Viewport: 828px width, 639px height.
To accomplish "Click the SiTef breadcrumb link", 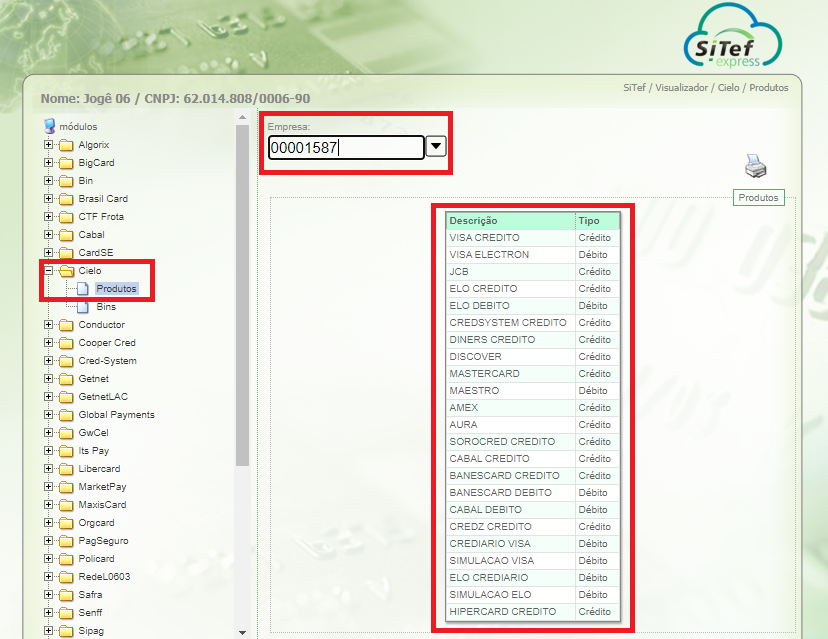I will [634, 88].
